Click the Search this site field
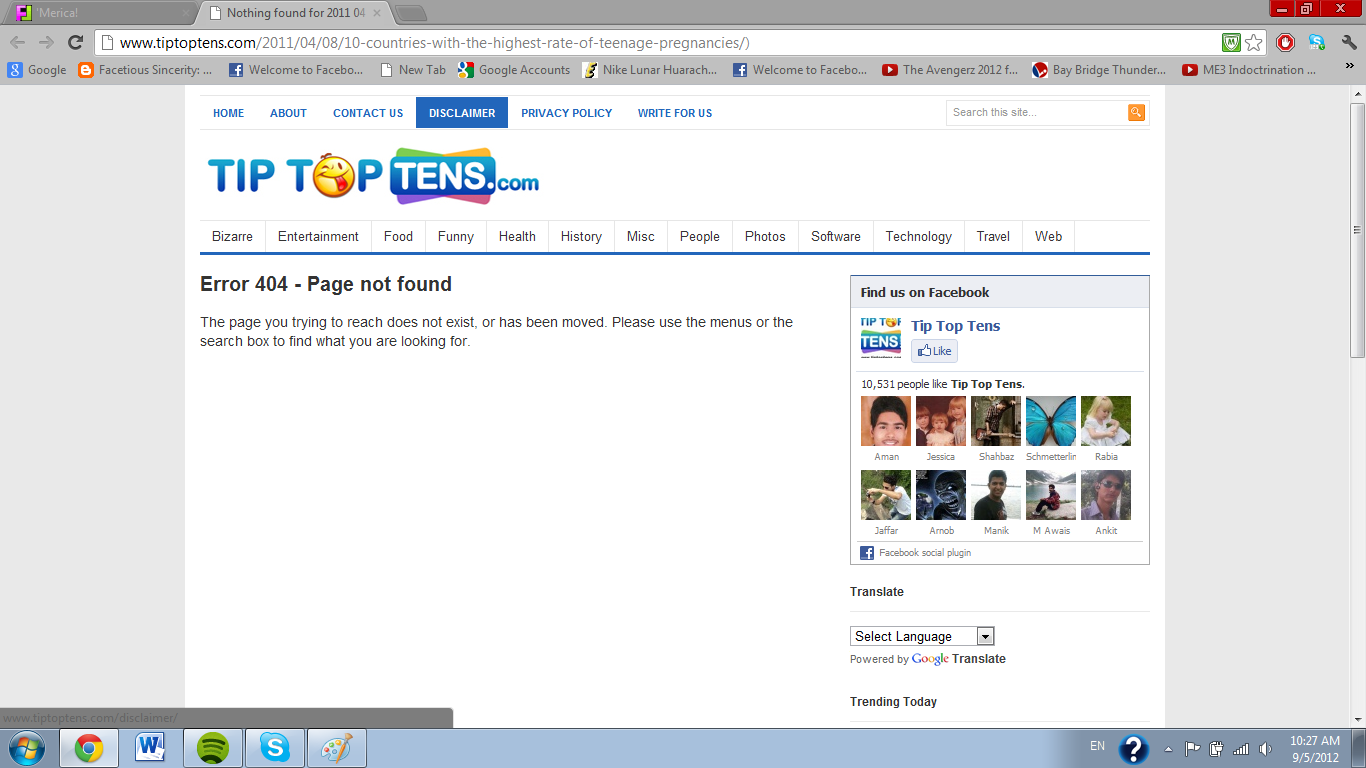 (1035, 113)
